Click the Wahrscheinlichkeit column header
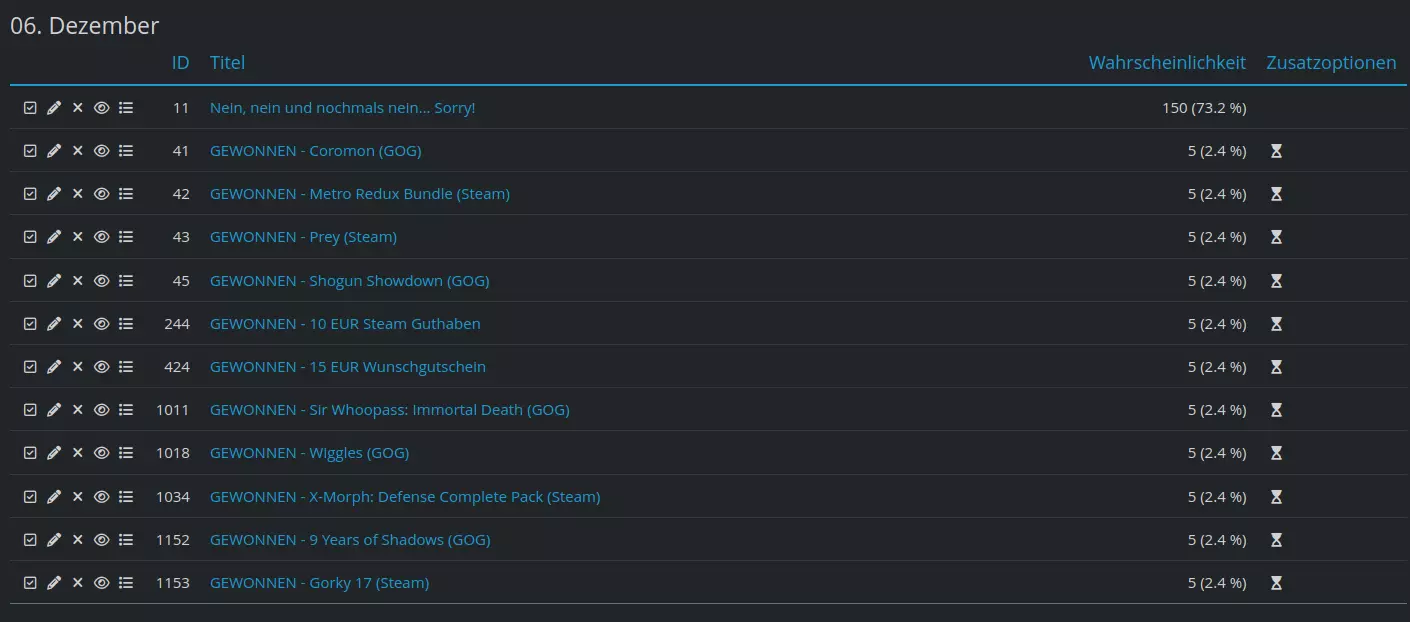This screenshot has width=1410, height=622. click(1167, 63)
